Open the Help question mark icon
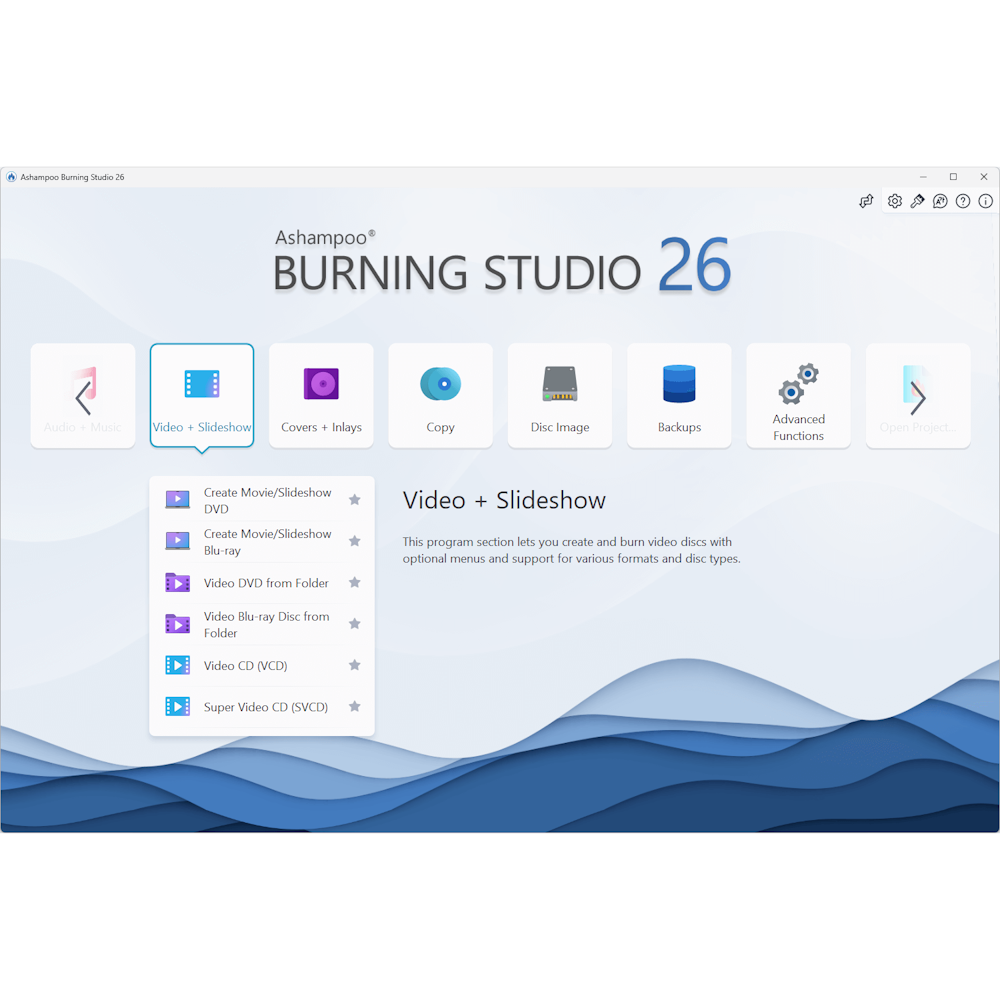 (963, 202)
